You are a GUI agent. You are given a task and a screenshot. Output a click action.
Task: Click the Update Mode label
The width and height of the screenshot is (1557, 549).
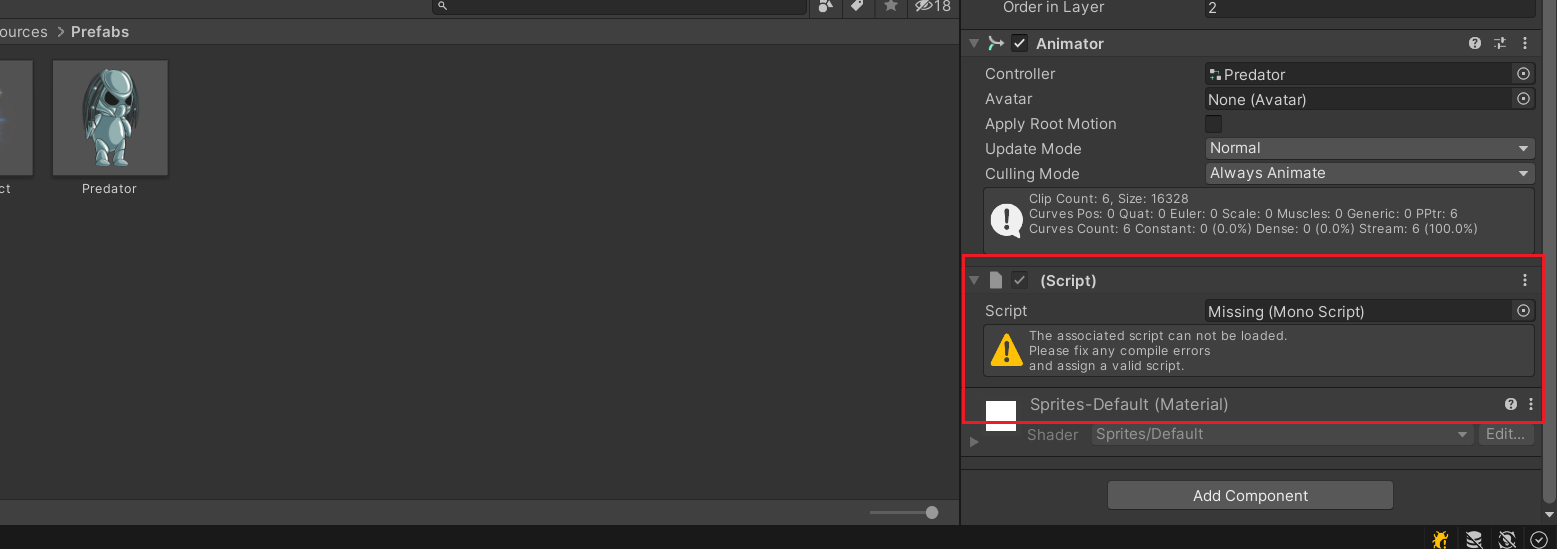pos(1033,149)
